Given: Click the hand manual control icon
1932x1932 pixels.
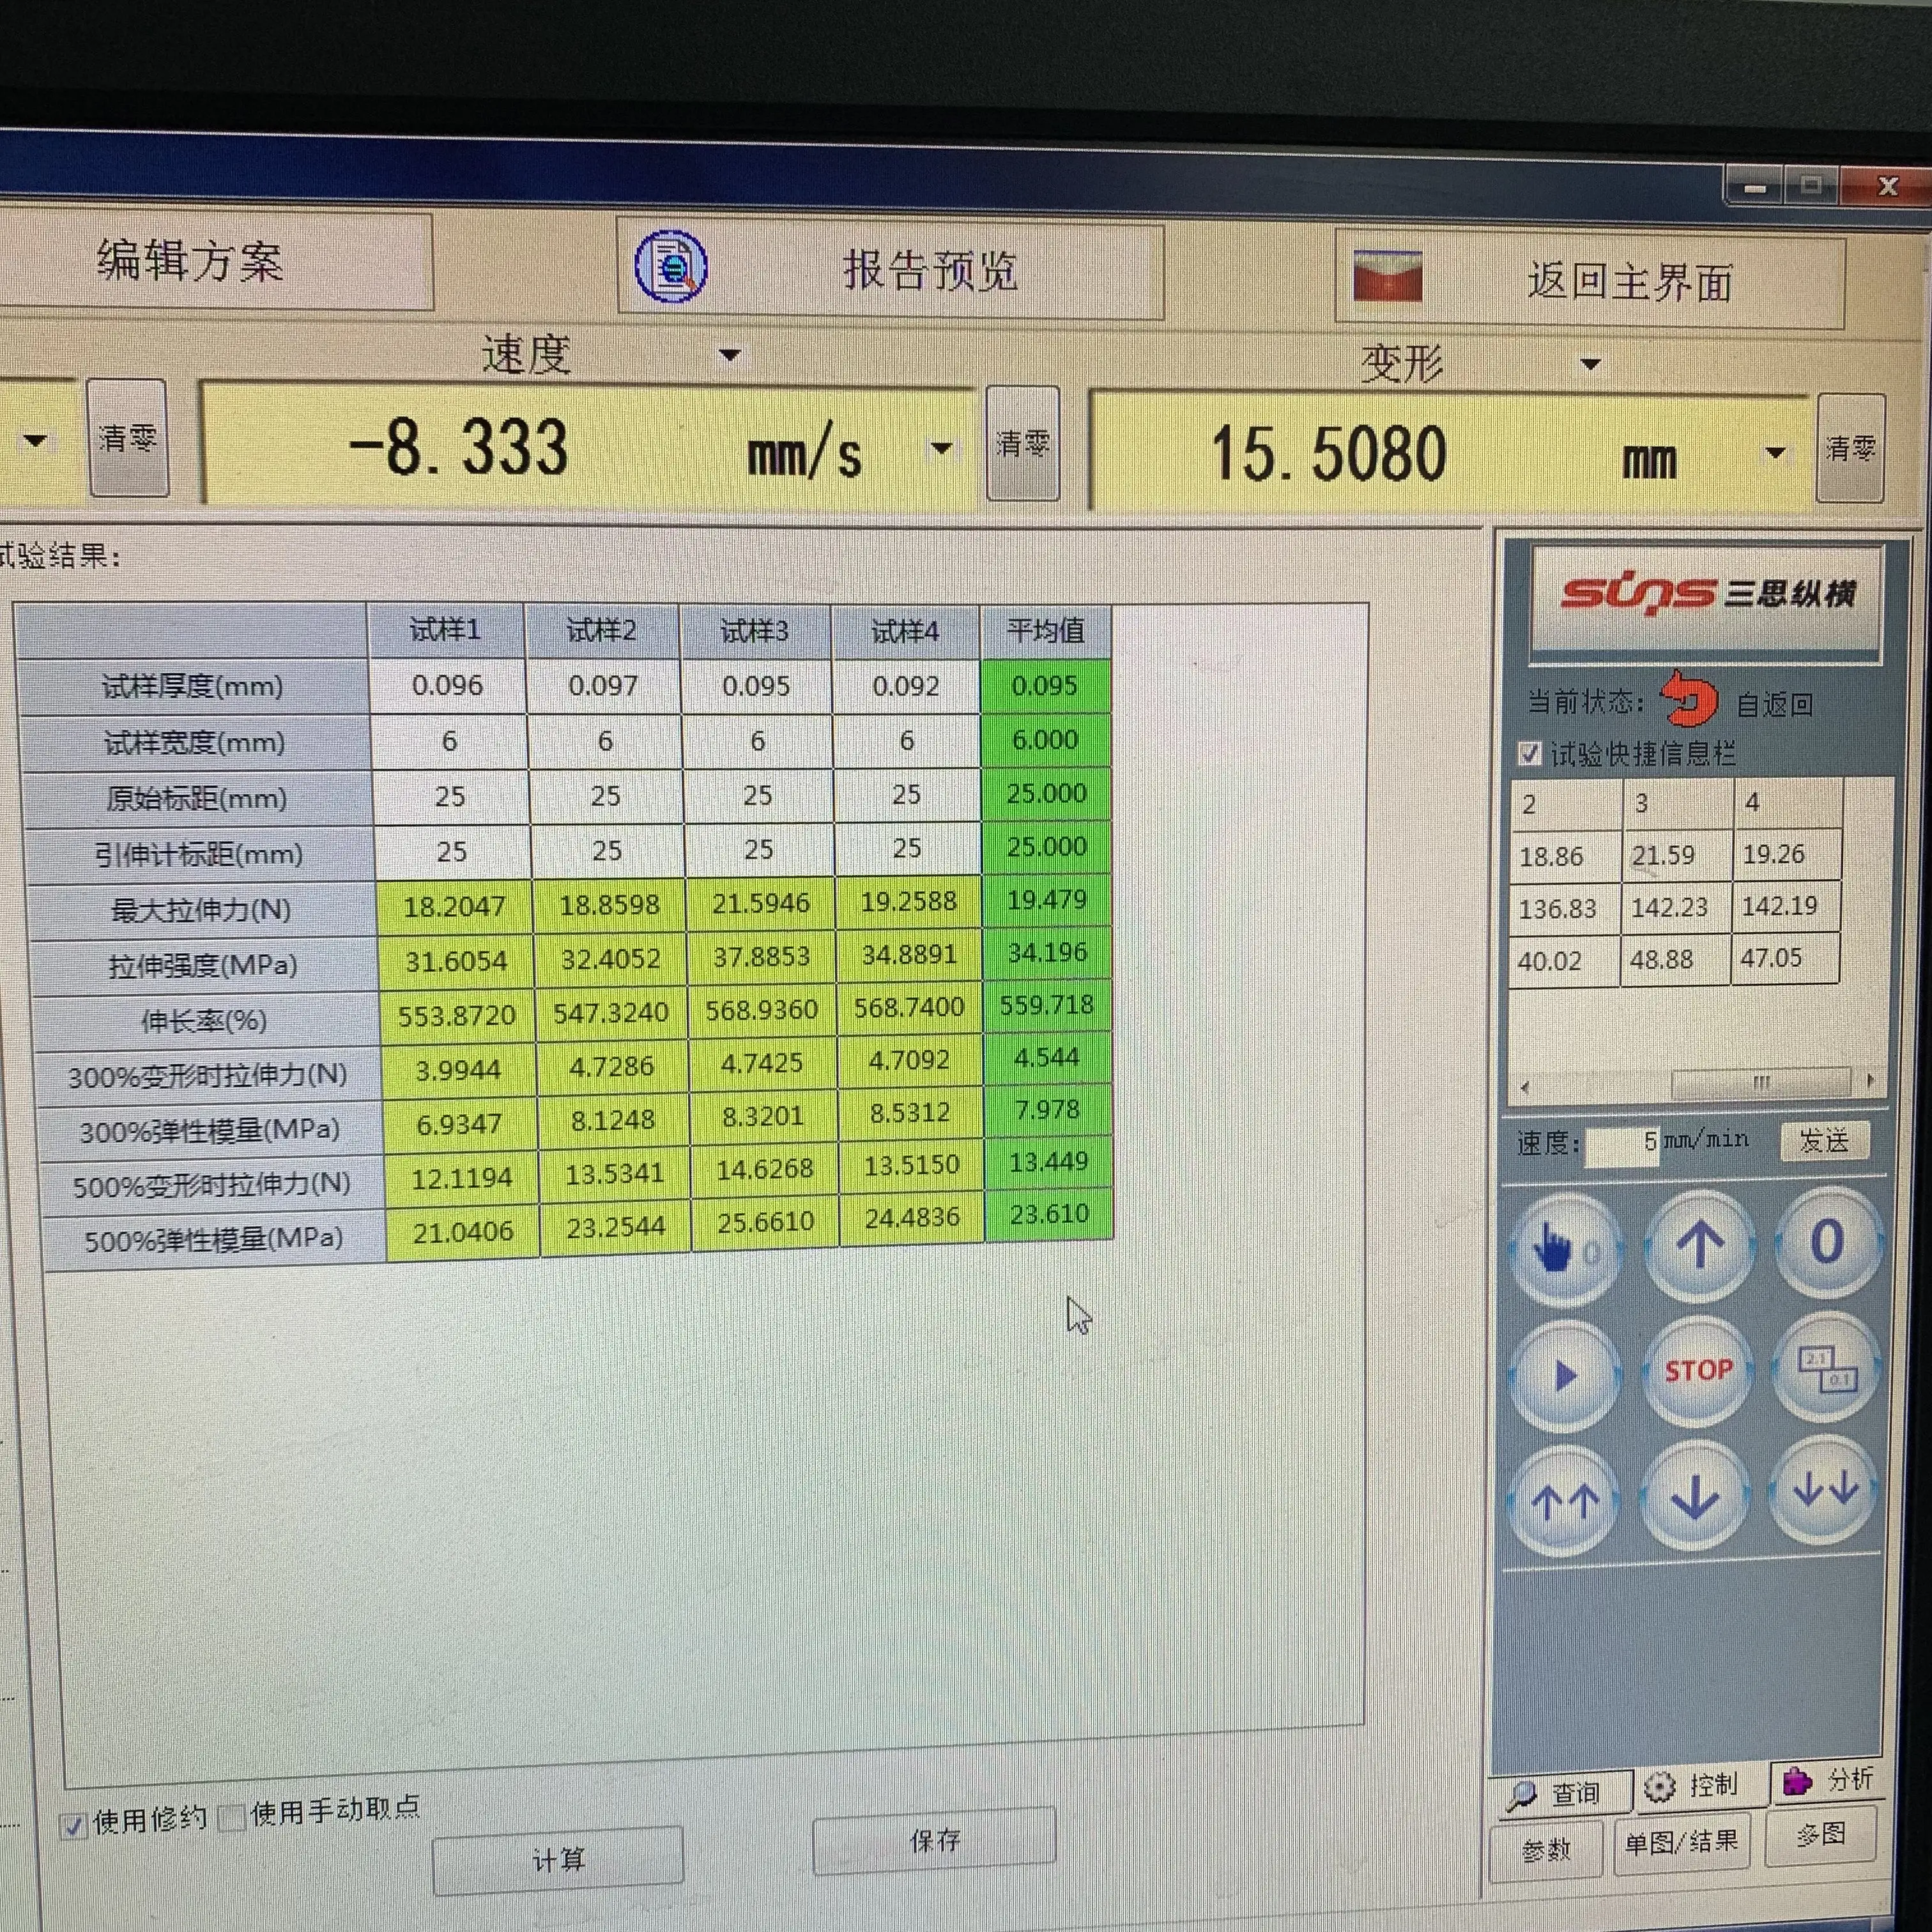Looking at the screenshot, I should 1563,1248.
